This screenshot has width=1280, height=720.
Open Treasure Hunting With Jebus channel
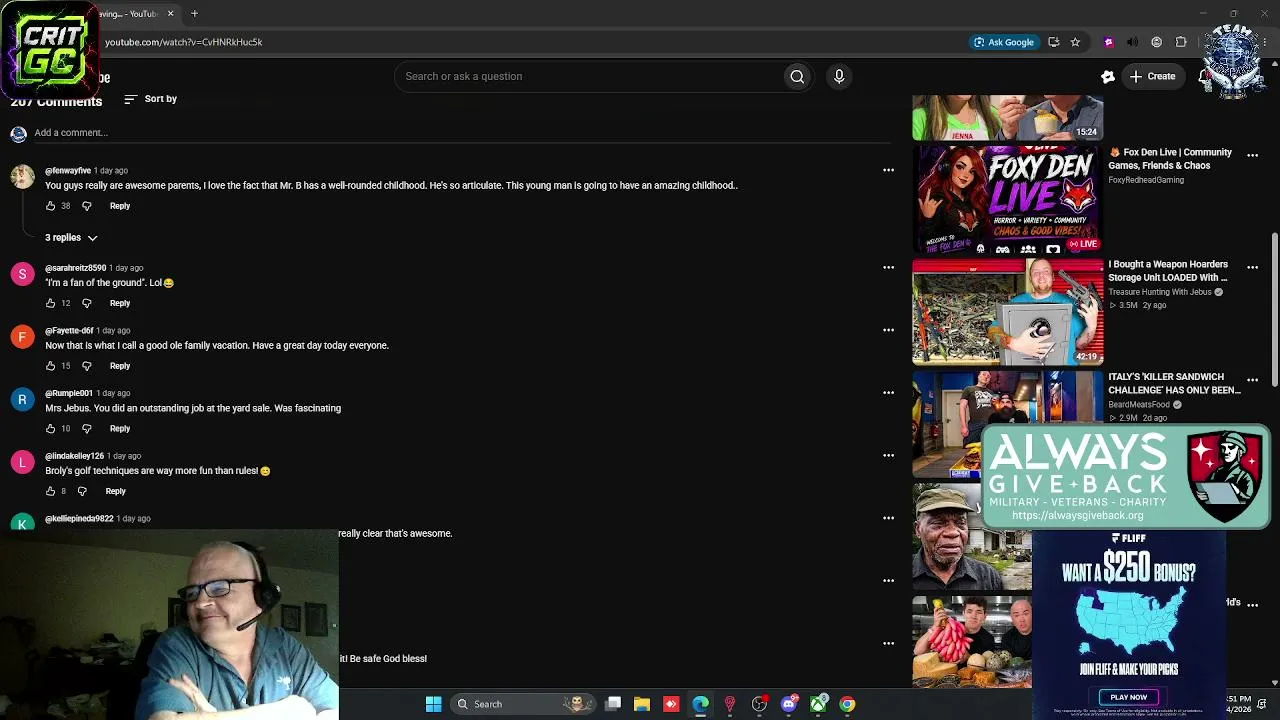pos(1160,292)
